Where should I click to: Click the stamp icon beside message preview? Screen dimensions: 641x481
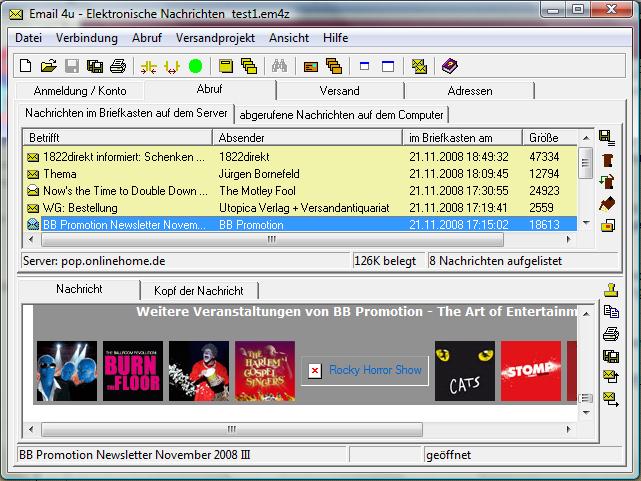coord(610,291)
